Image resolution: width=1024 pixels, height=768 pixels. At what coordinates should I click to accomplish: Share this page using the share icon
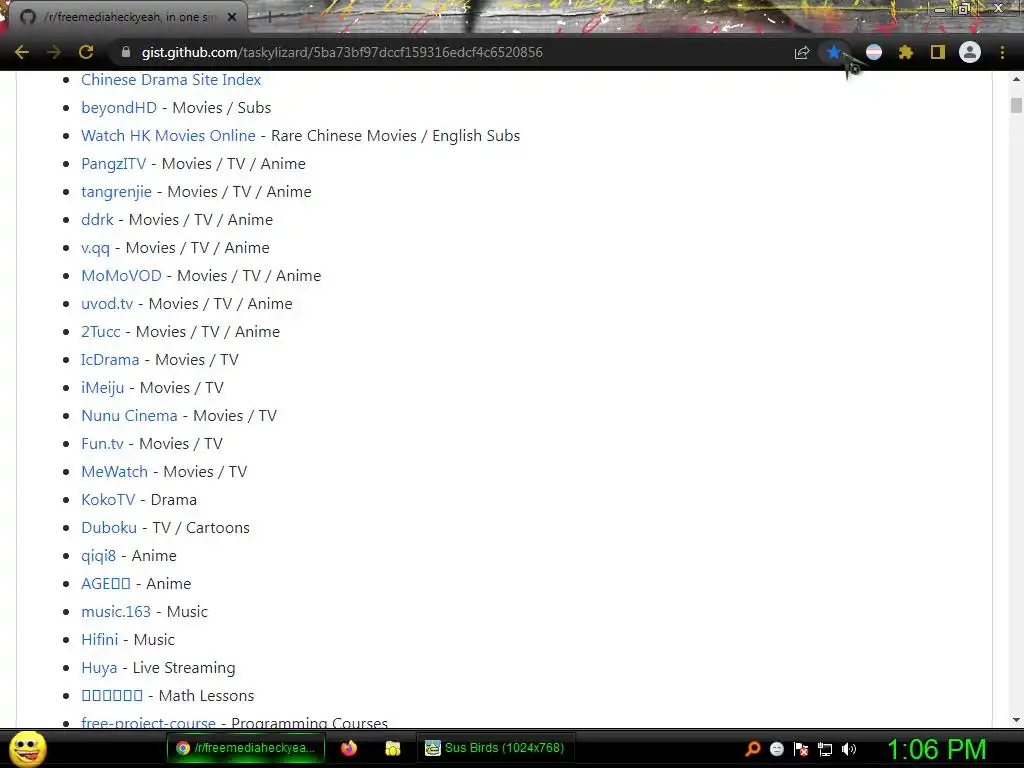click(x=801, y=52)
